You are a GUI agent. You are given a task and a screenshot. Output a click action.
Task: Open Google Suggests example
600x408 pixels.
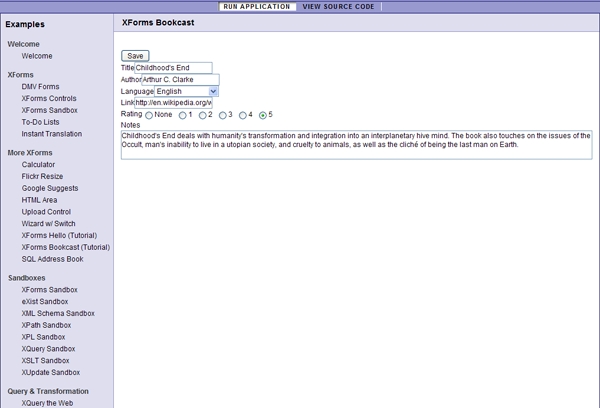50,188
